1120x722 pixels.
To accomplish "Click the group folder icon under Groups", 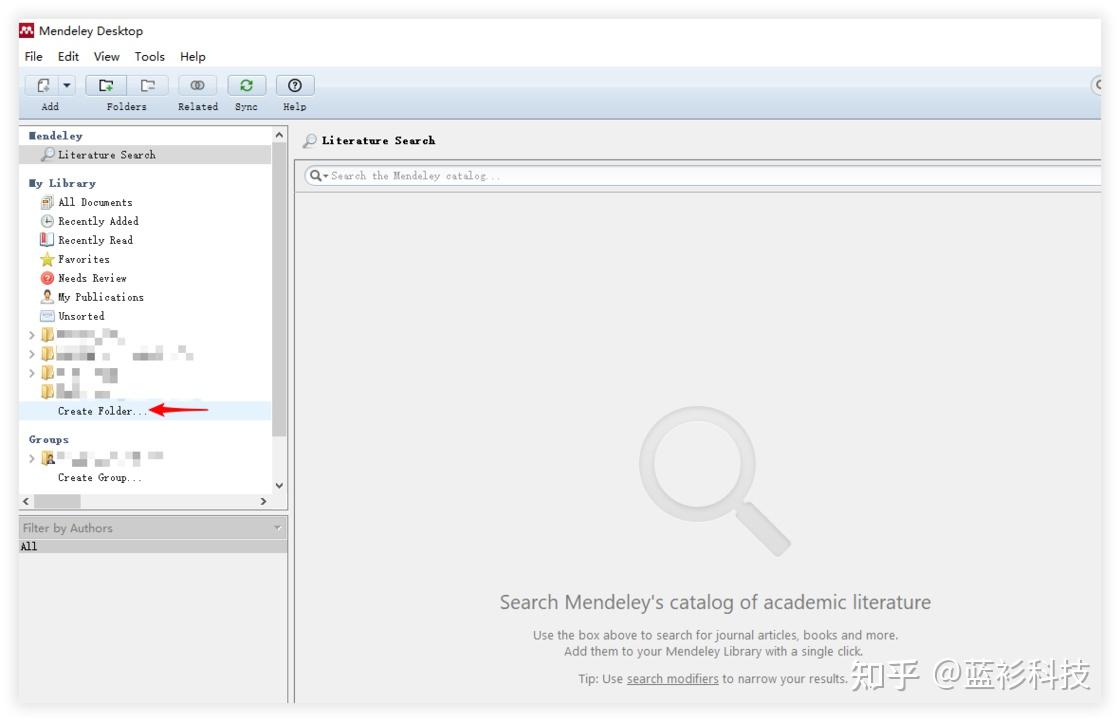I will [48, 458].
